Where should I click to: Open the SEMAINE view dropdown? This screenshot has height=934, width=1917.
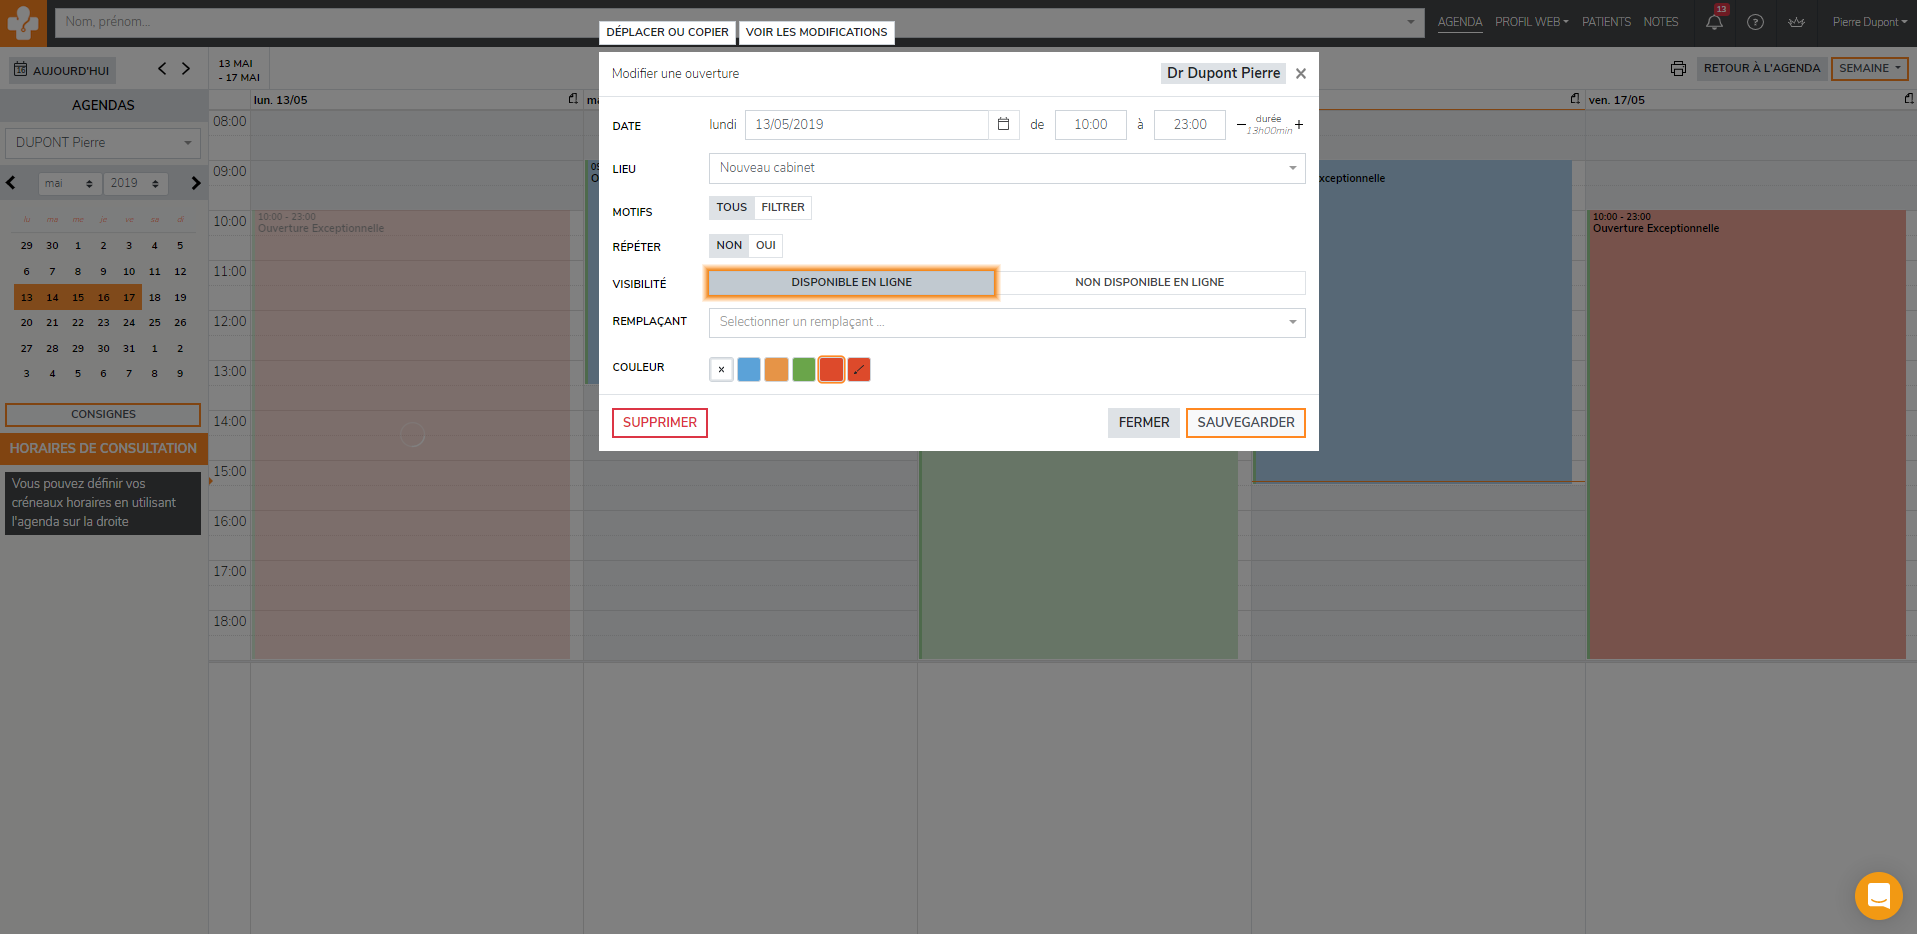click(x=1869, y=69)
